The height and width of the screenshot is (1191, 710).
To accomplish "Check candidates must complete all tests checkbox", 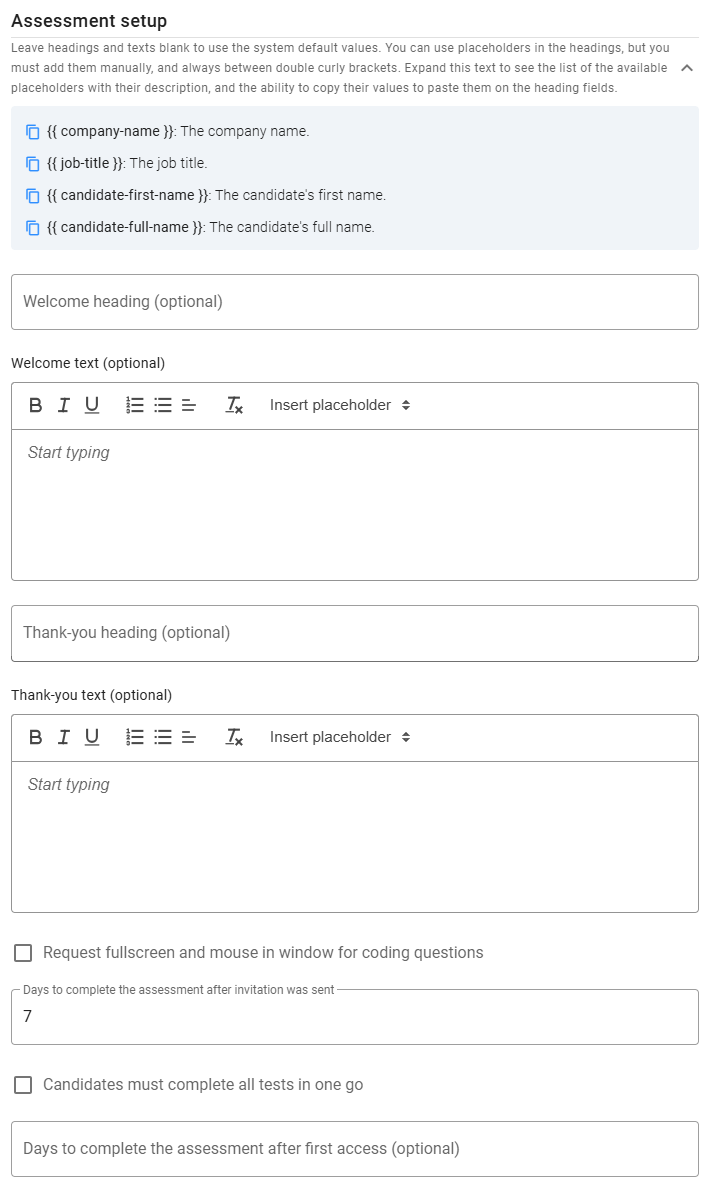I will point(23,1084).
